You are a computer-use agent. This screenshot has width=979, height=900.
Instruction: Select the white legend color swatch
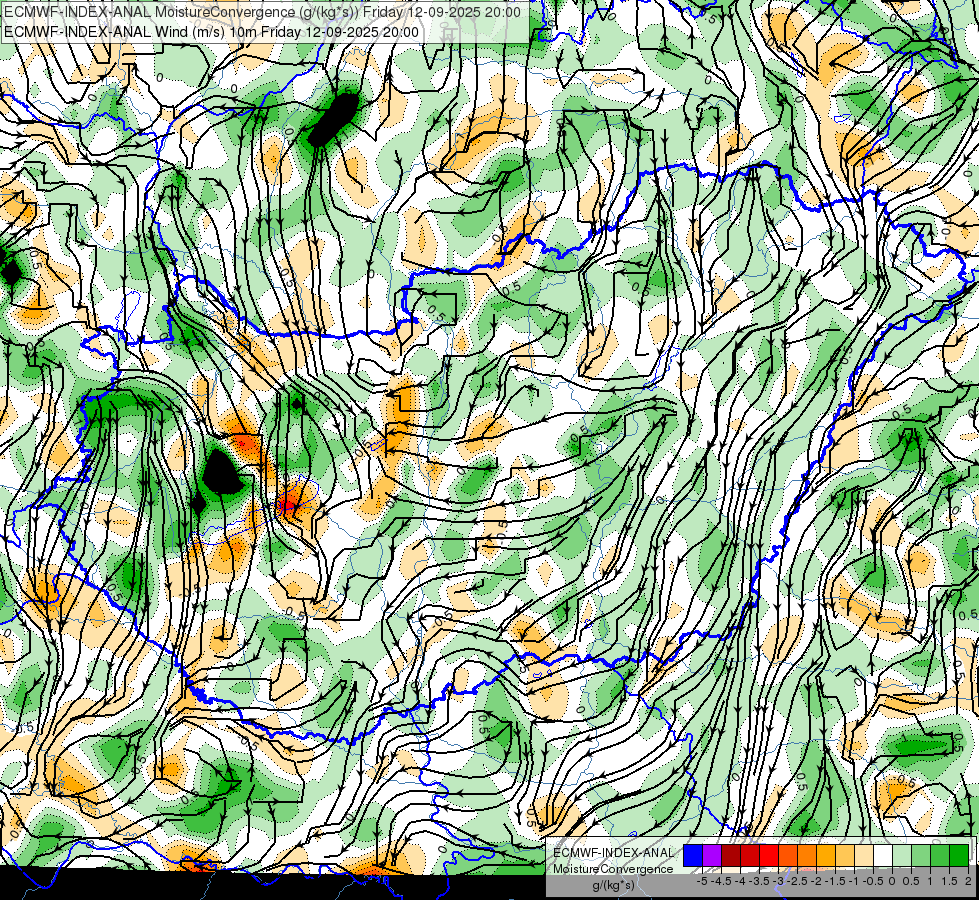(883, 856)
